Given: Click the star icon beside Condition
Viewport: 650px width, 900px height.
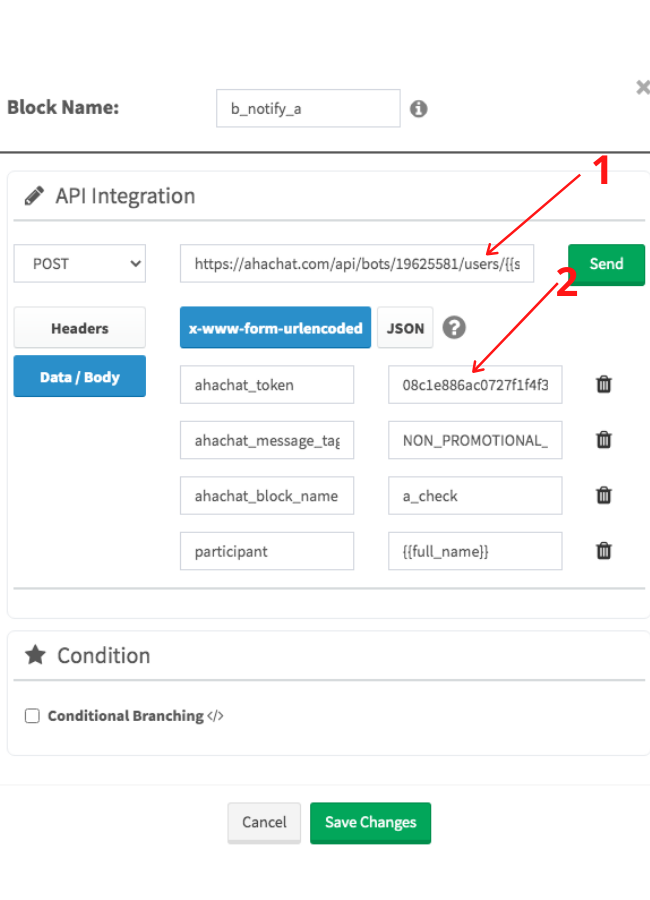Looking at the screenshot, I should [x=36, y=655].
